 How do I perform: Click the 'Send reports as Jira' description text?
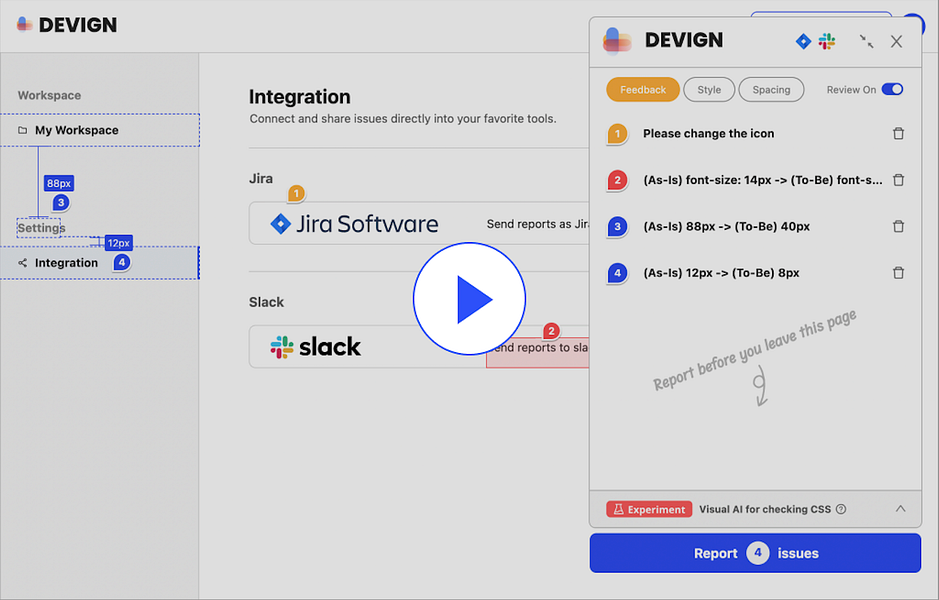(x=538, y=224)
